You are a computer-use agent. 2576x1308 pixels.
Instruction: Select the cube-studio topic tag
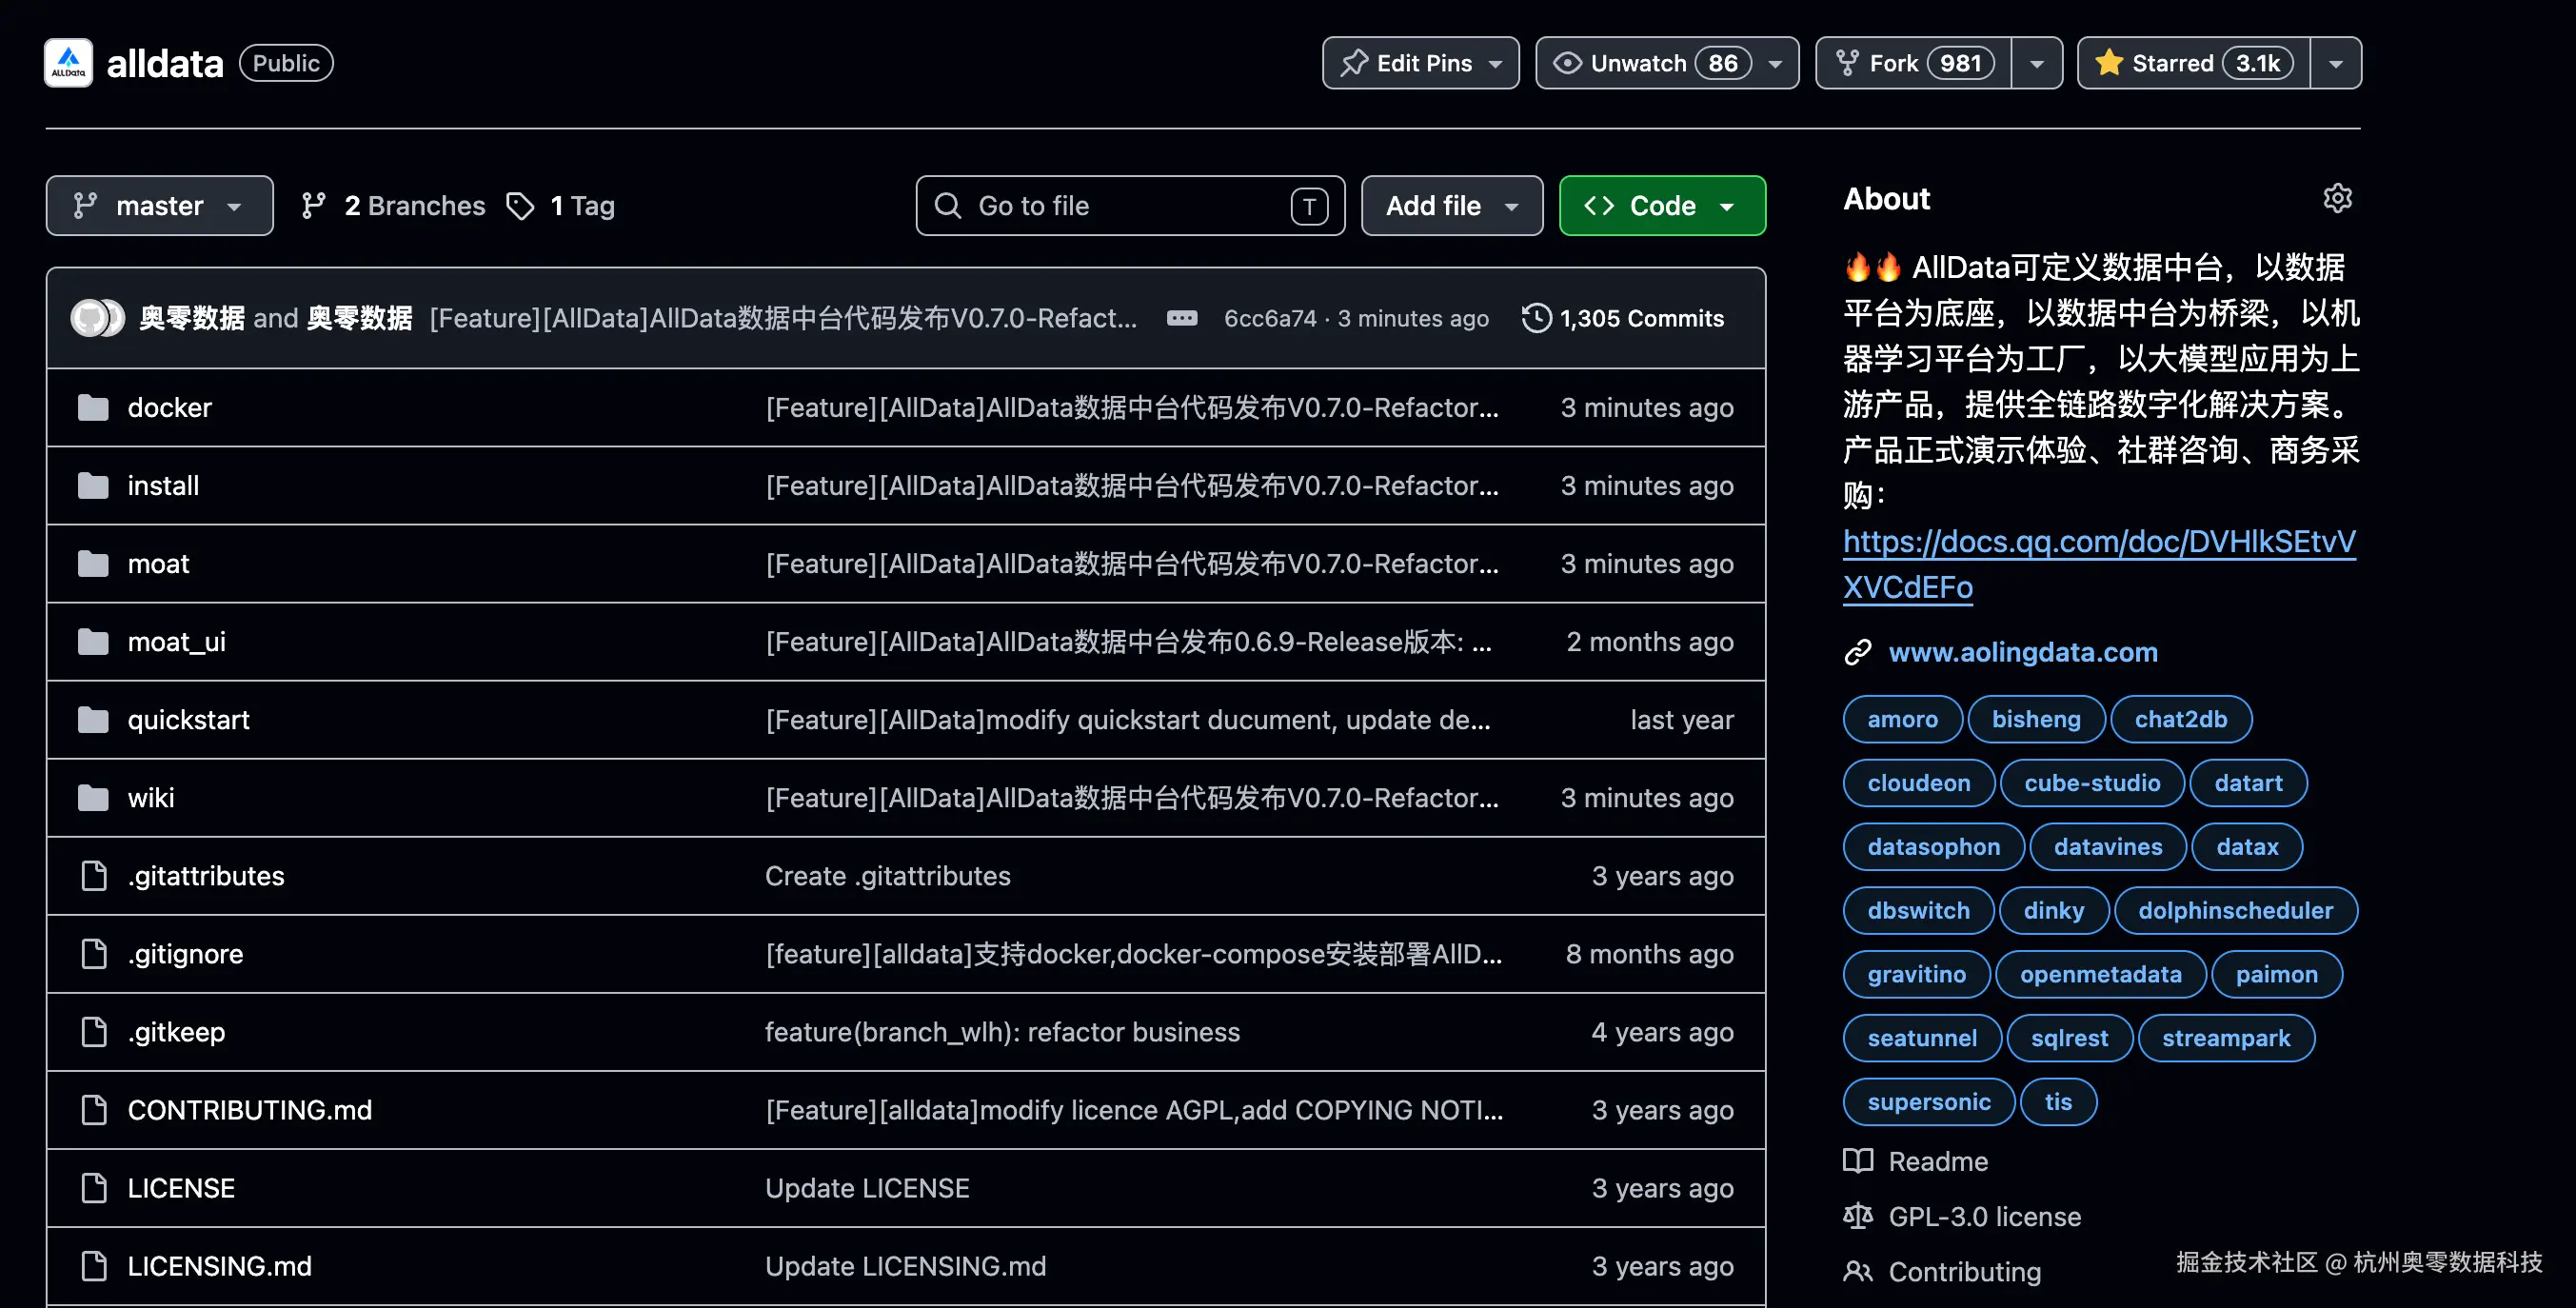[x=2092, y=782]
